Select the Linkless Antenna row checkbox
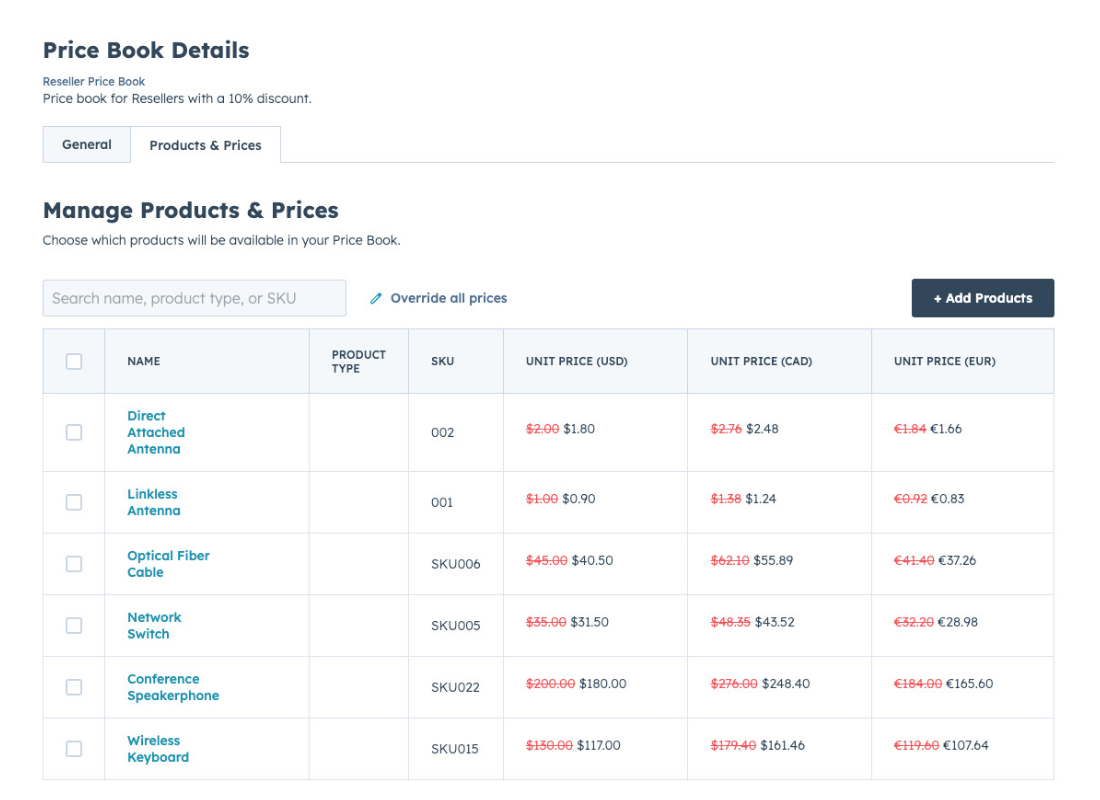1100x800 pixels. coord(74,502)
